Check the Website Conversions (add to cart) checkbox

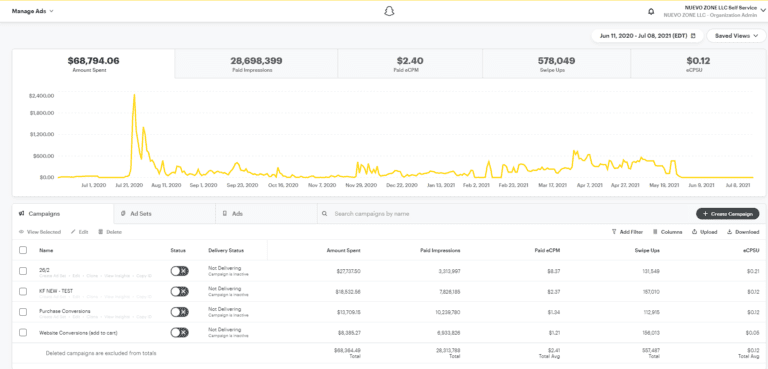[23, 332]
